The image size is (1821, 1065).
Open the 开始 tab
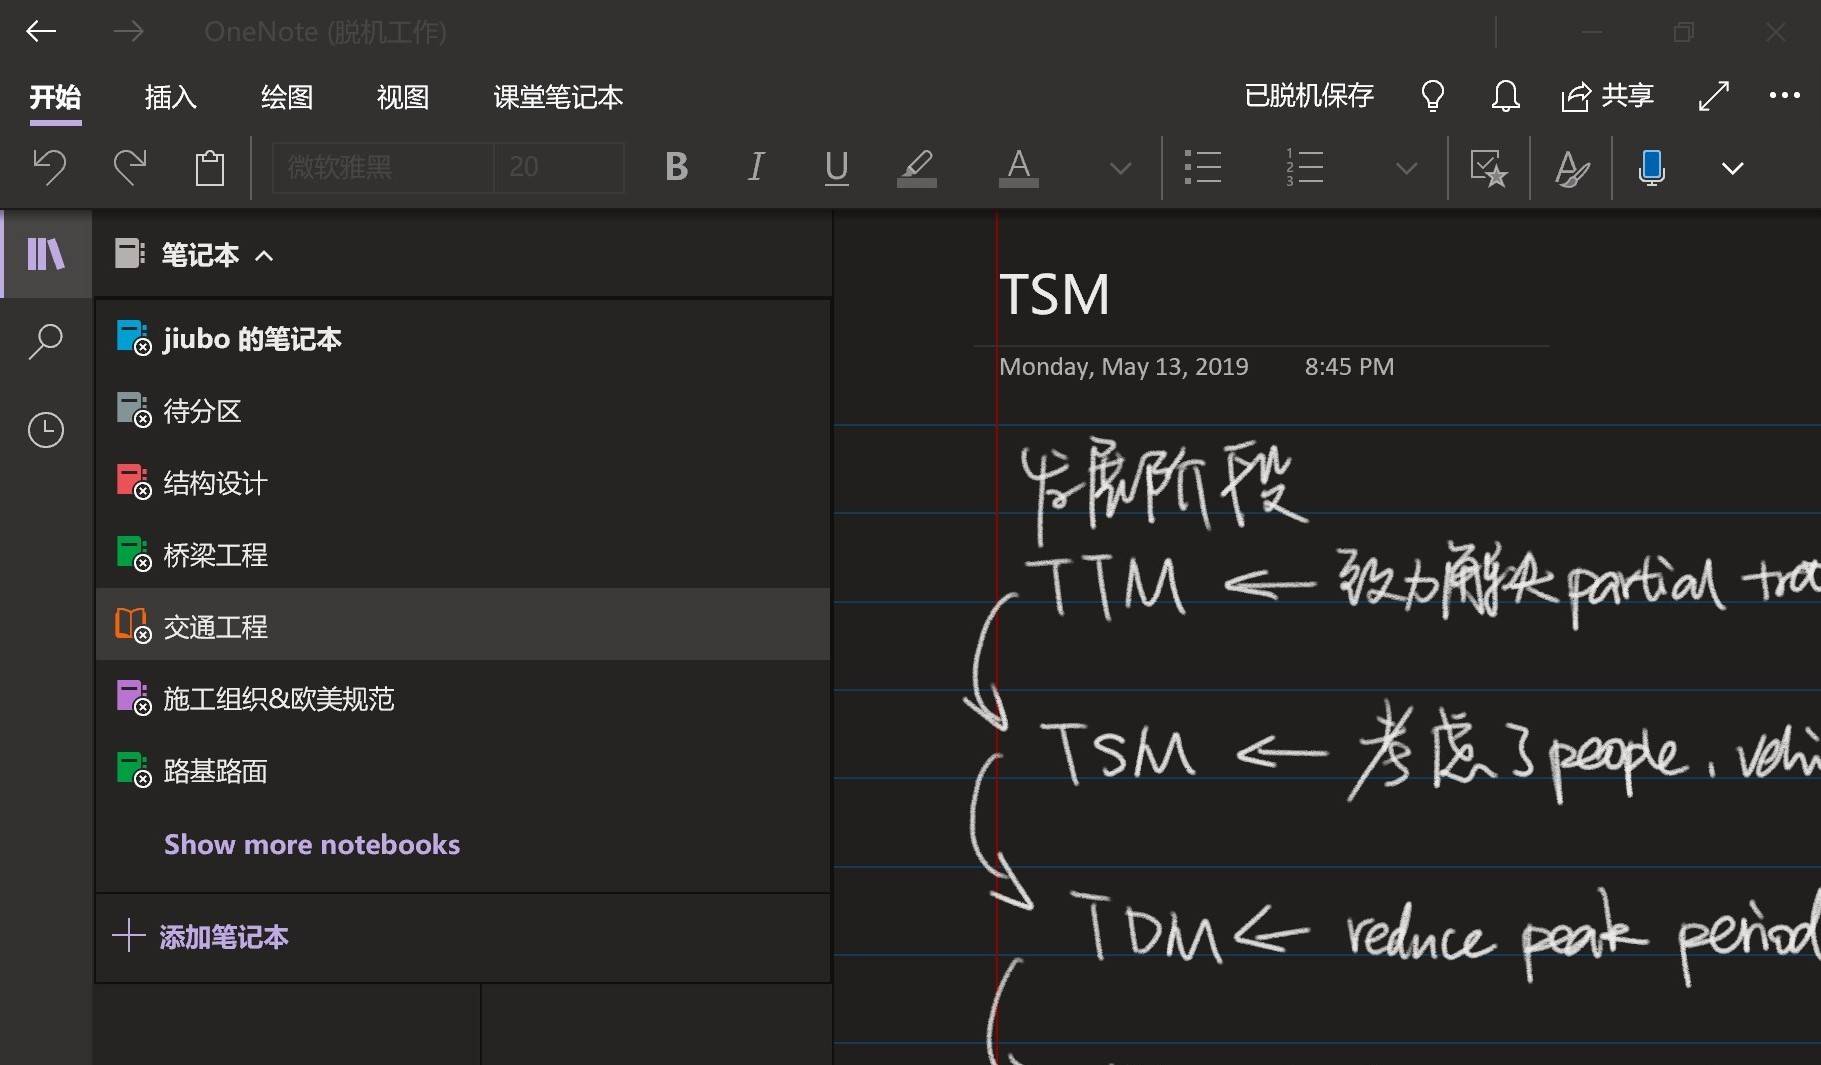point(55,97)
